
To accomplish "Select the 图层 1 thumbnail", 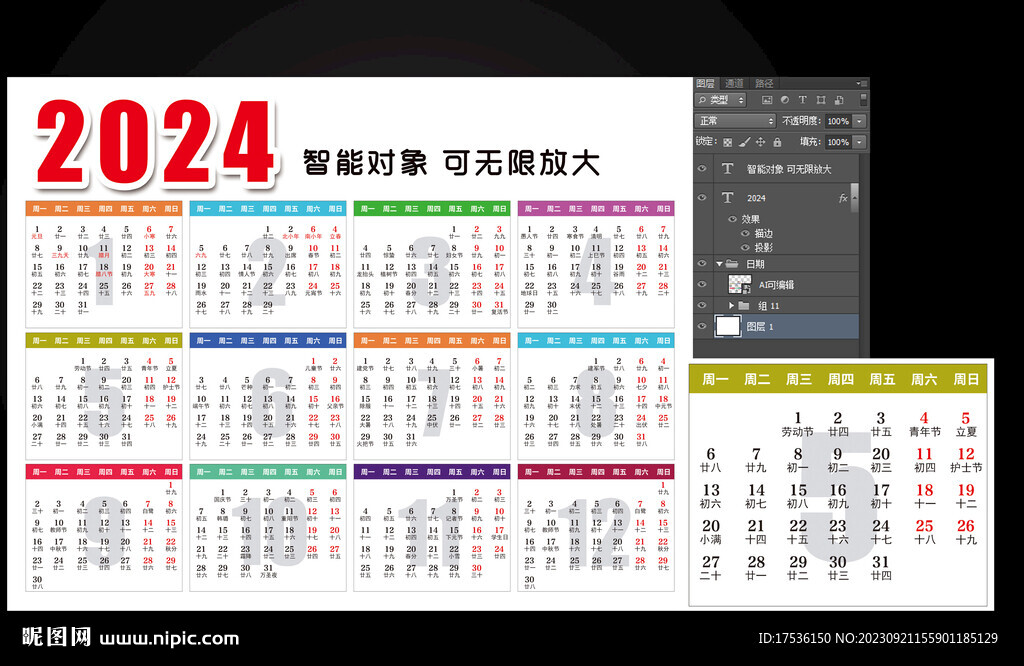I will pyautogui.click(x=731, y=323).
